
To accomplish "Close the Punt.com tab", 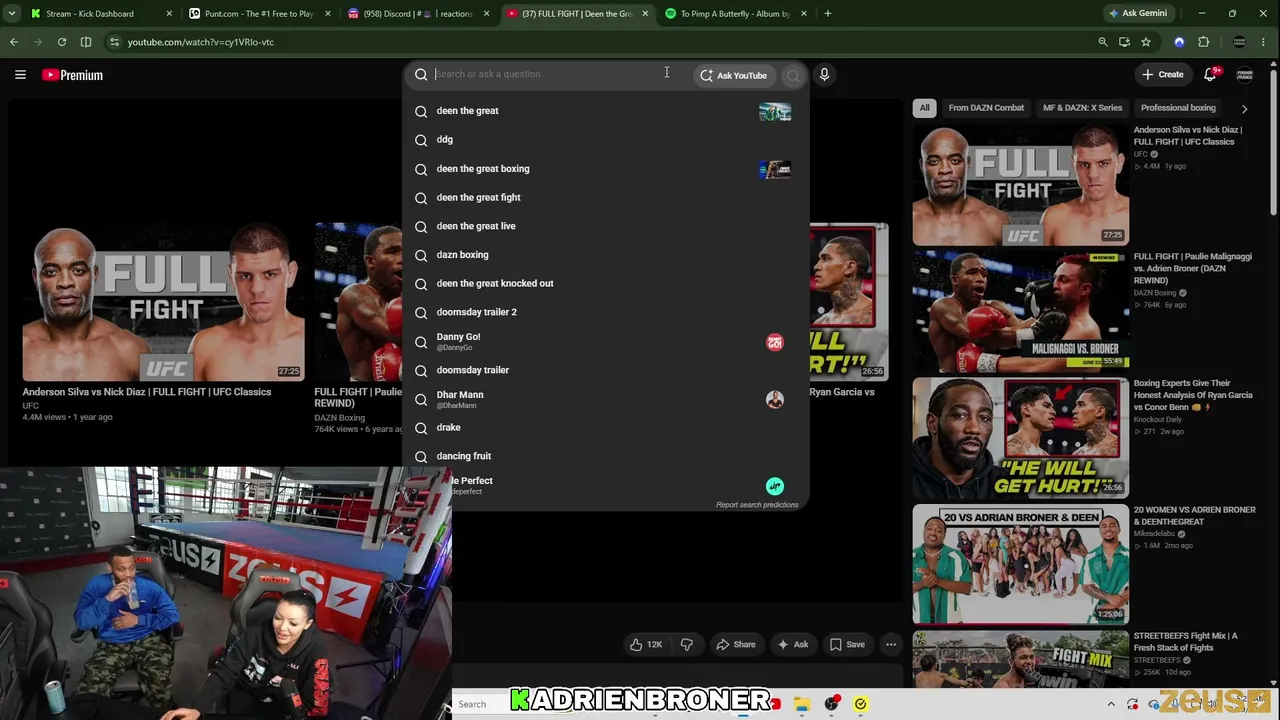I will click(328, 14).
